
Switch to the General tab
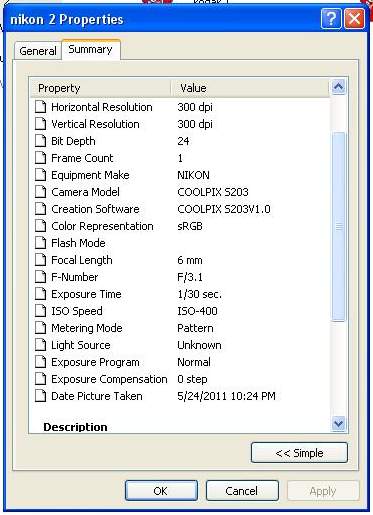[38, 51]
